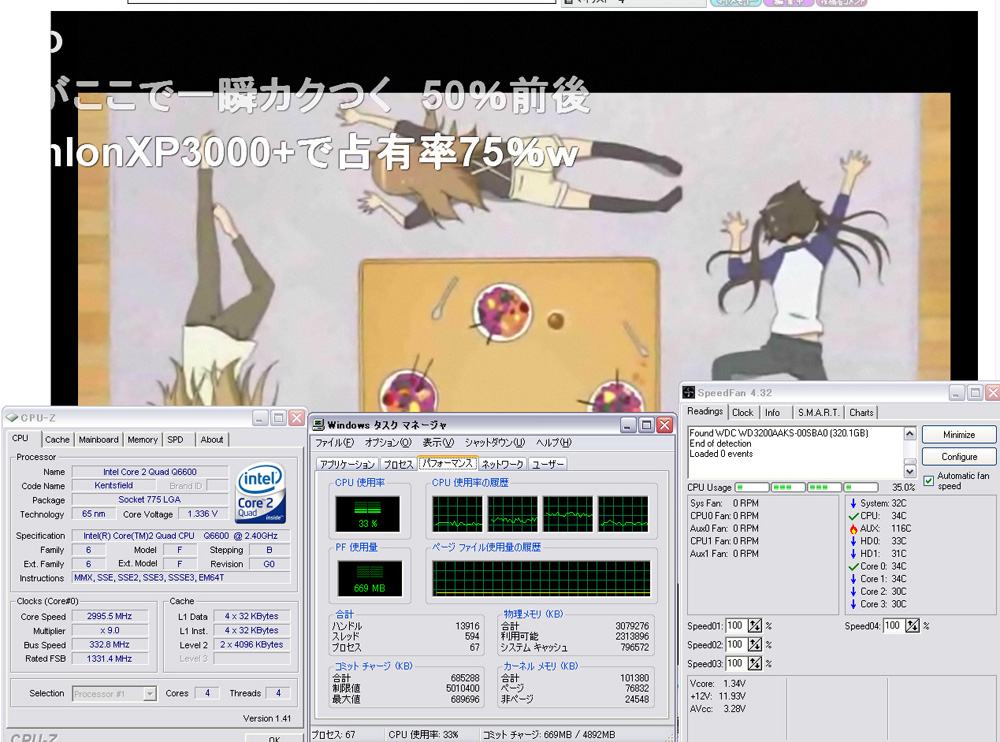Open the Charts tab in SpeedFan

tap(861, 413)
